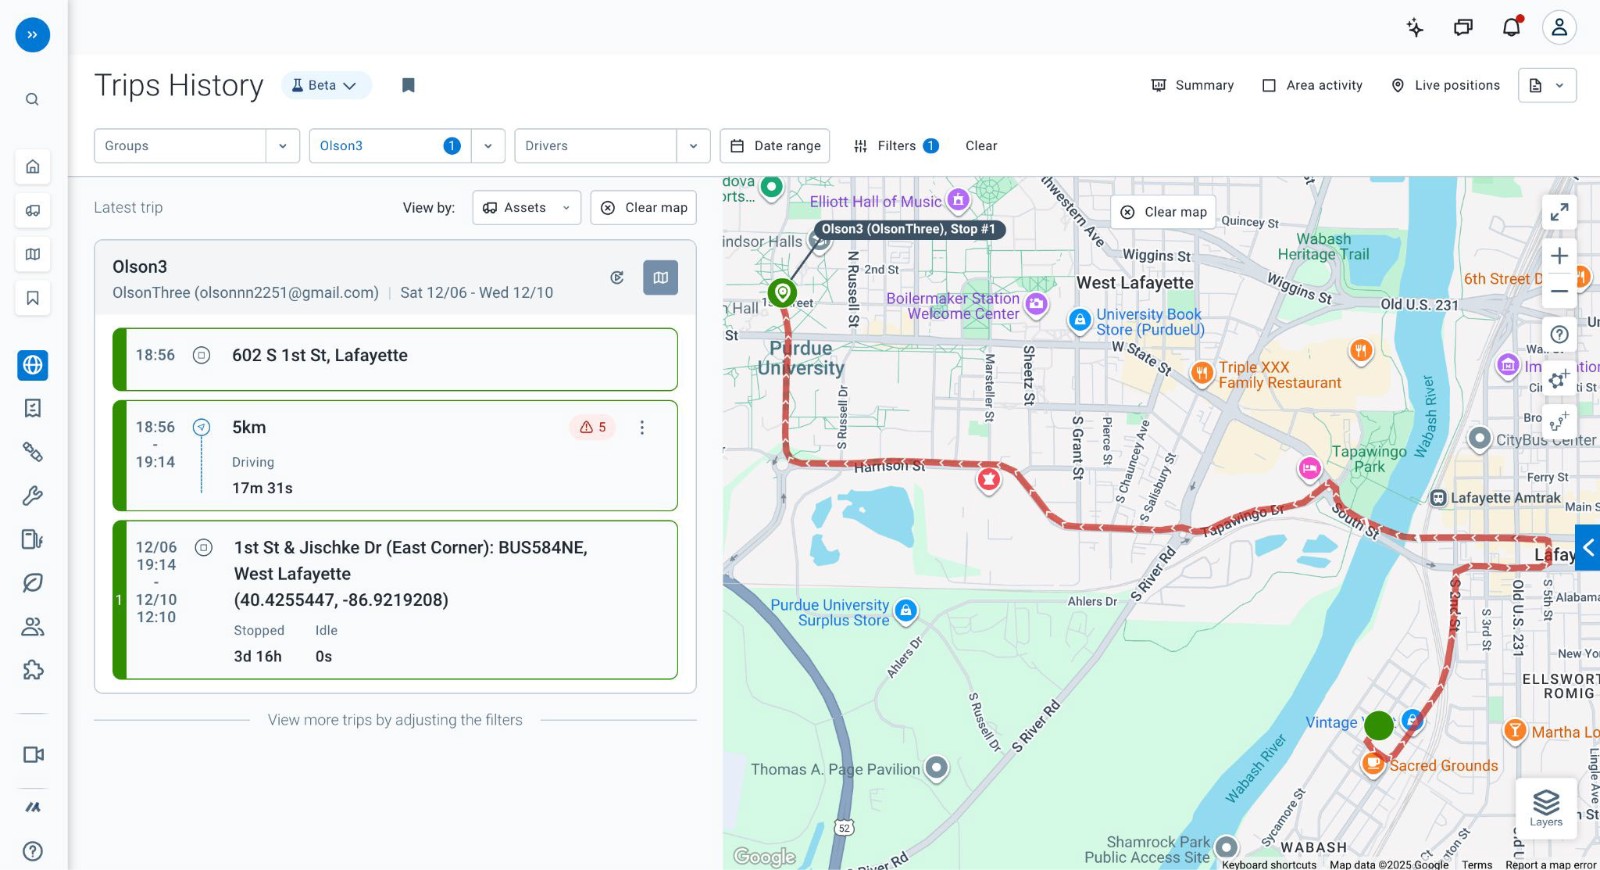This screenshot has height=870, width=1600.
Task: Open the View by Assets dropdown
Action: (x=527, y=208)
